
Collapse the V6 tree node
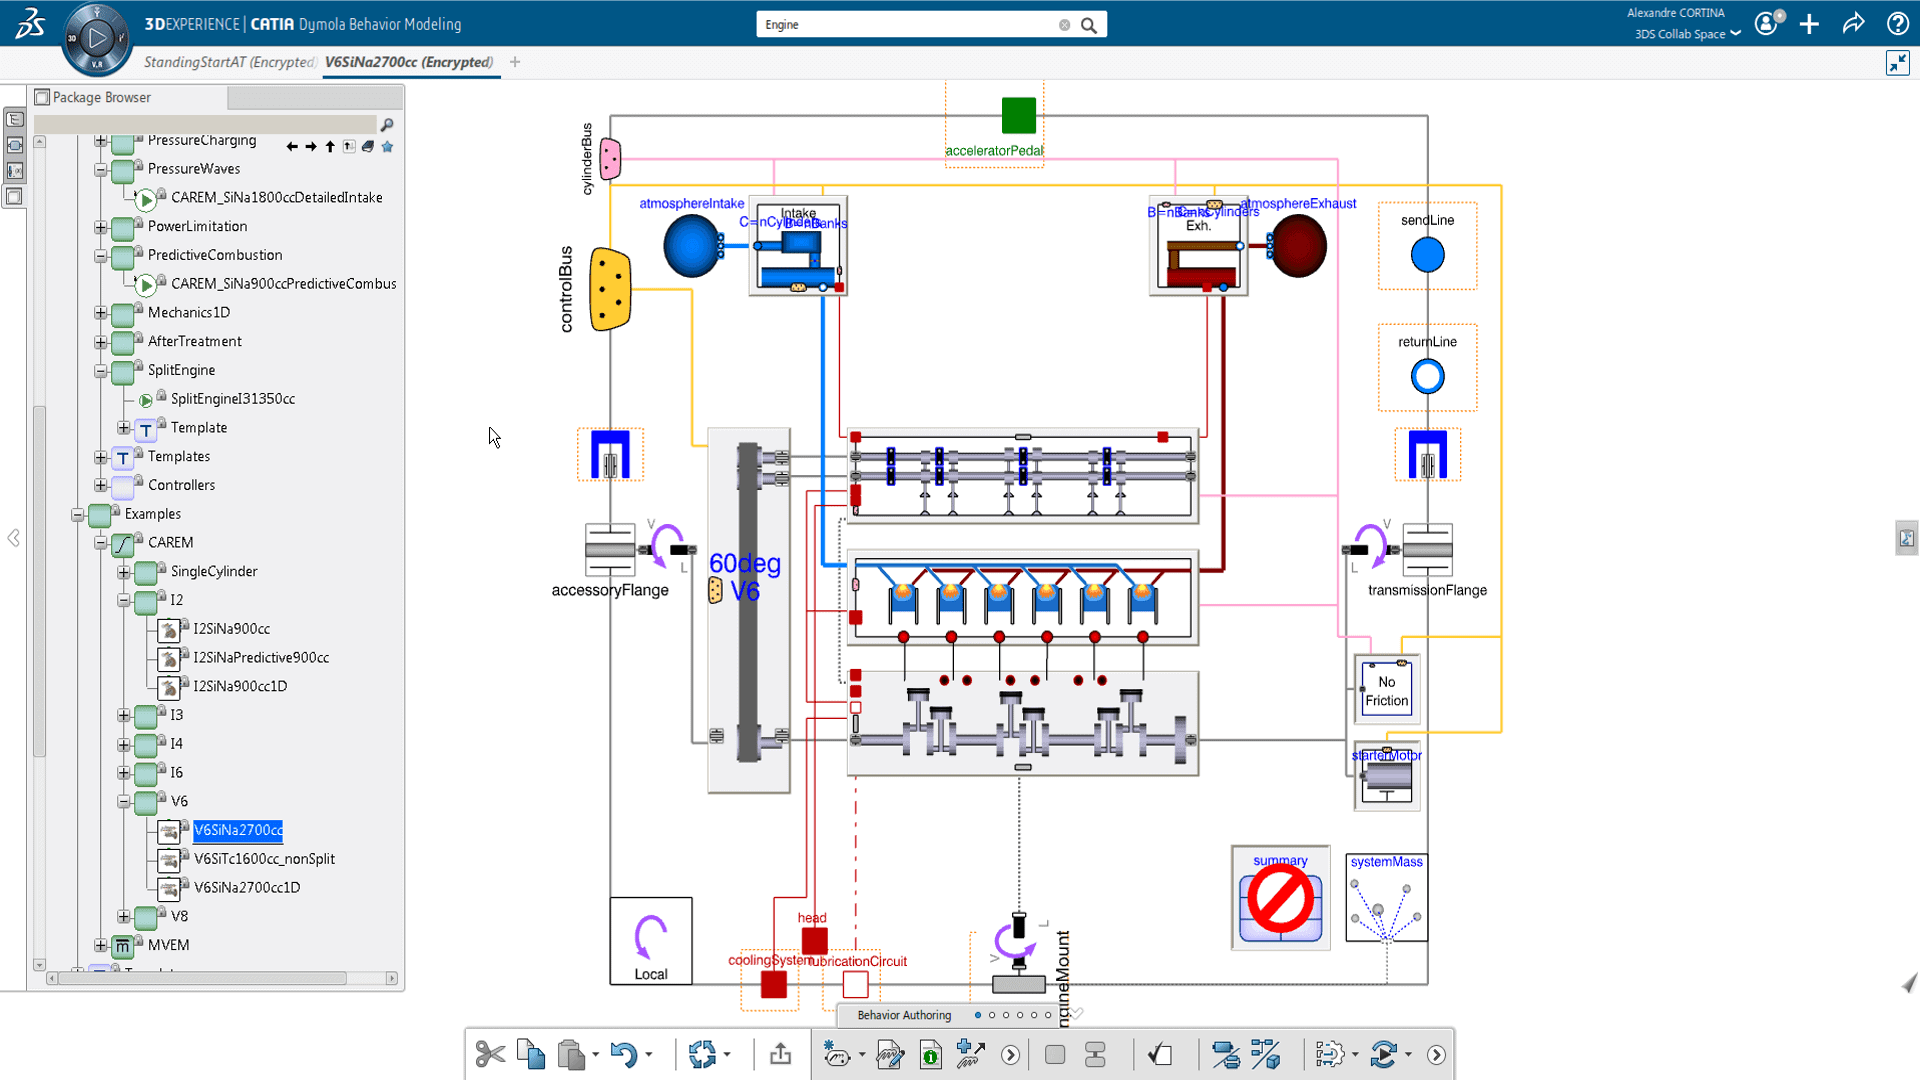point(123,801)
